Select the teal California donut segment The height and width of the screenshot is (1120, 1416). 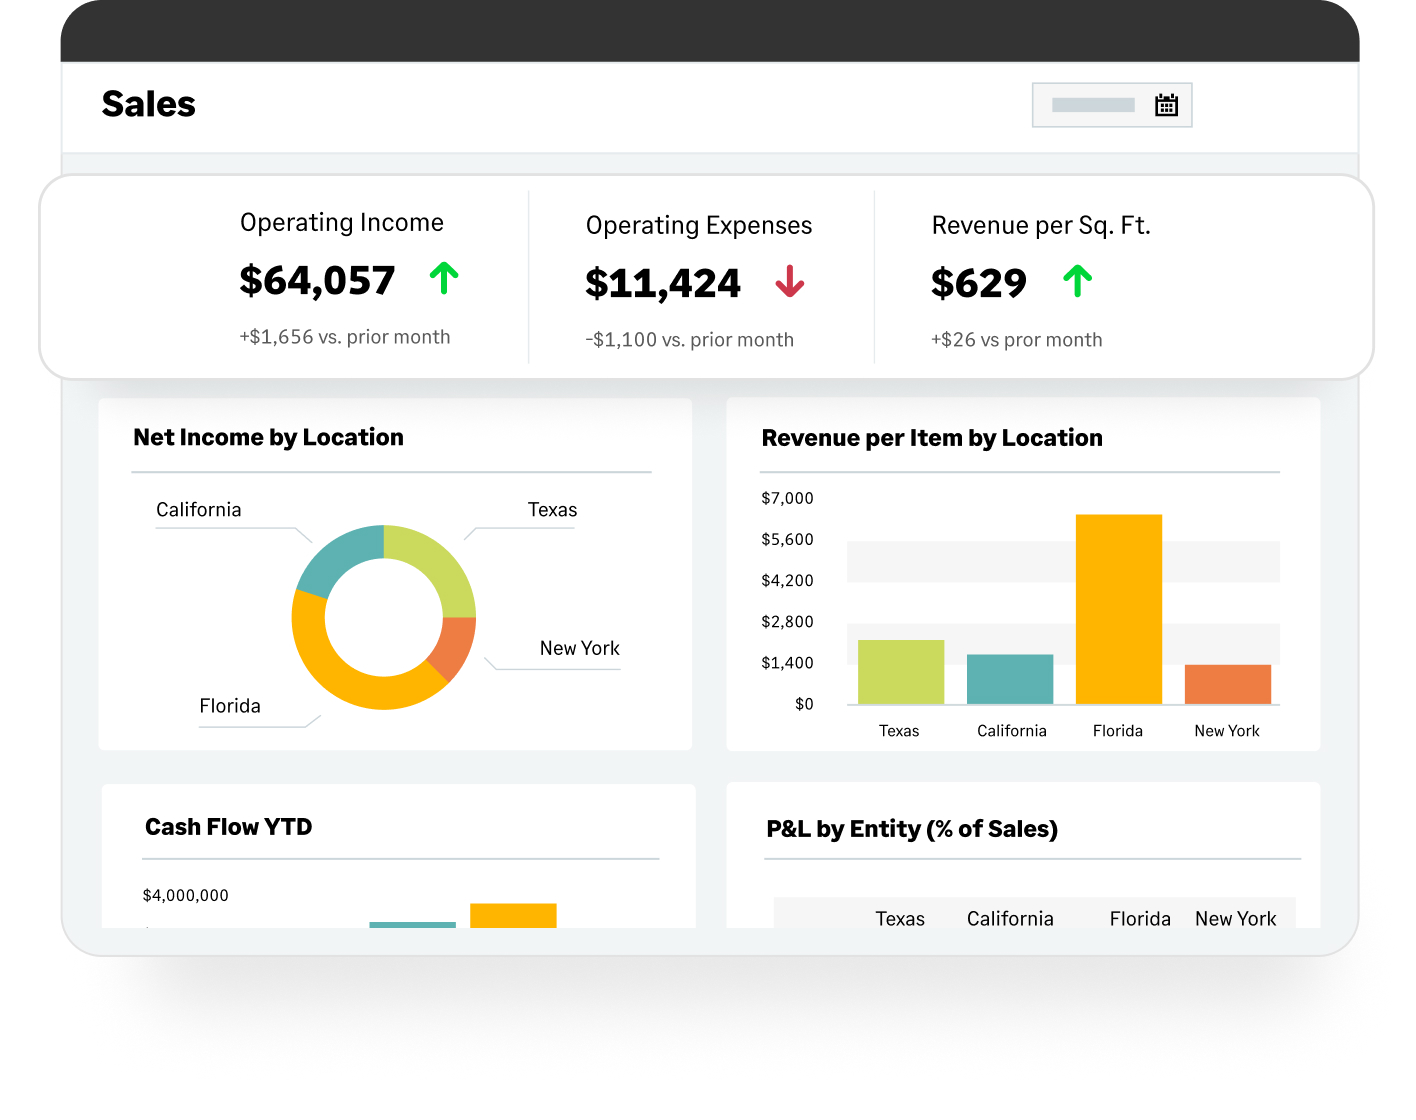tap(335, 560)
